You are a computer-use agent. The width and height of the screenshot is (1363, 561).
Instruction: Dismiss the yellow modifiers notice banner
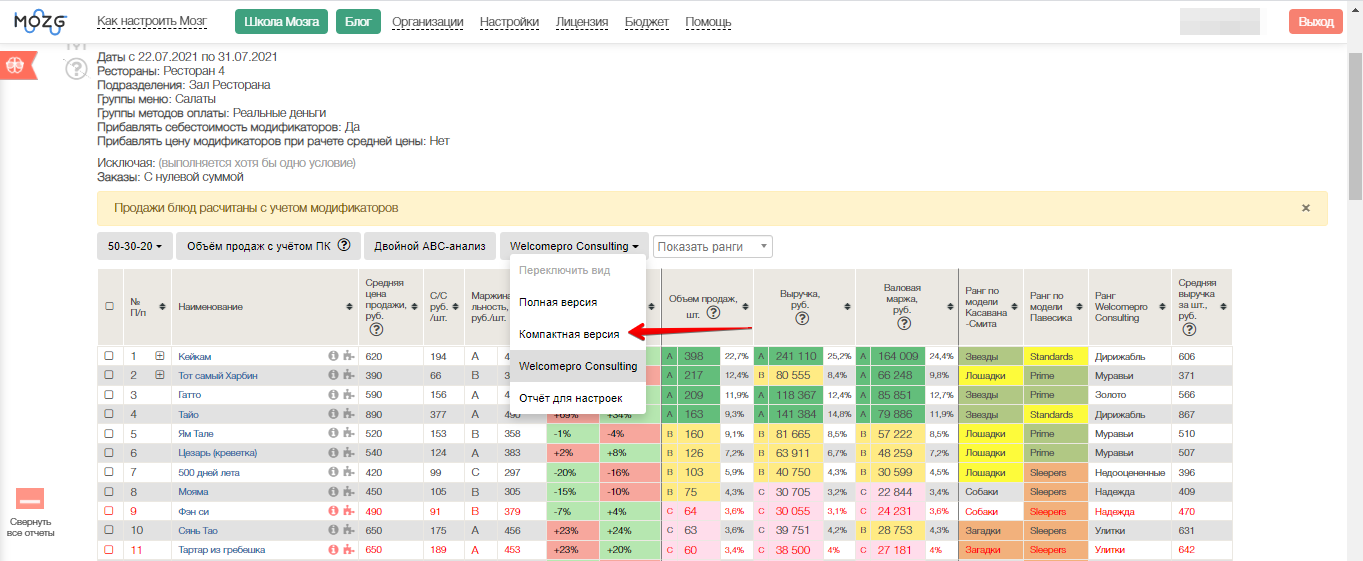click(x=1305, y=208)
